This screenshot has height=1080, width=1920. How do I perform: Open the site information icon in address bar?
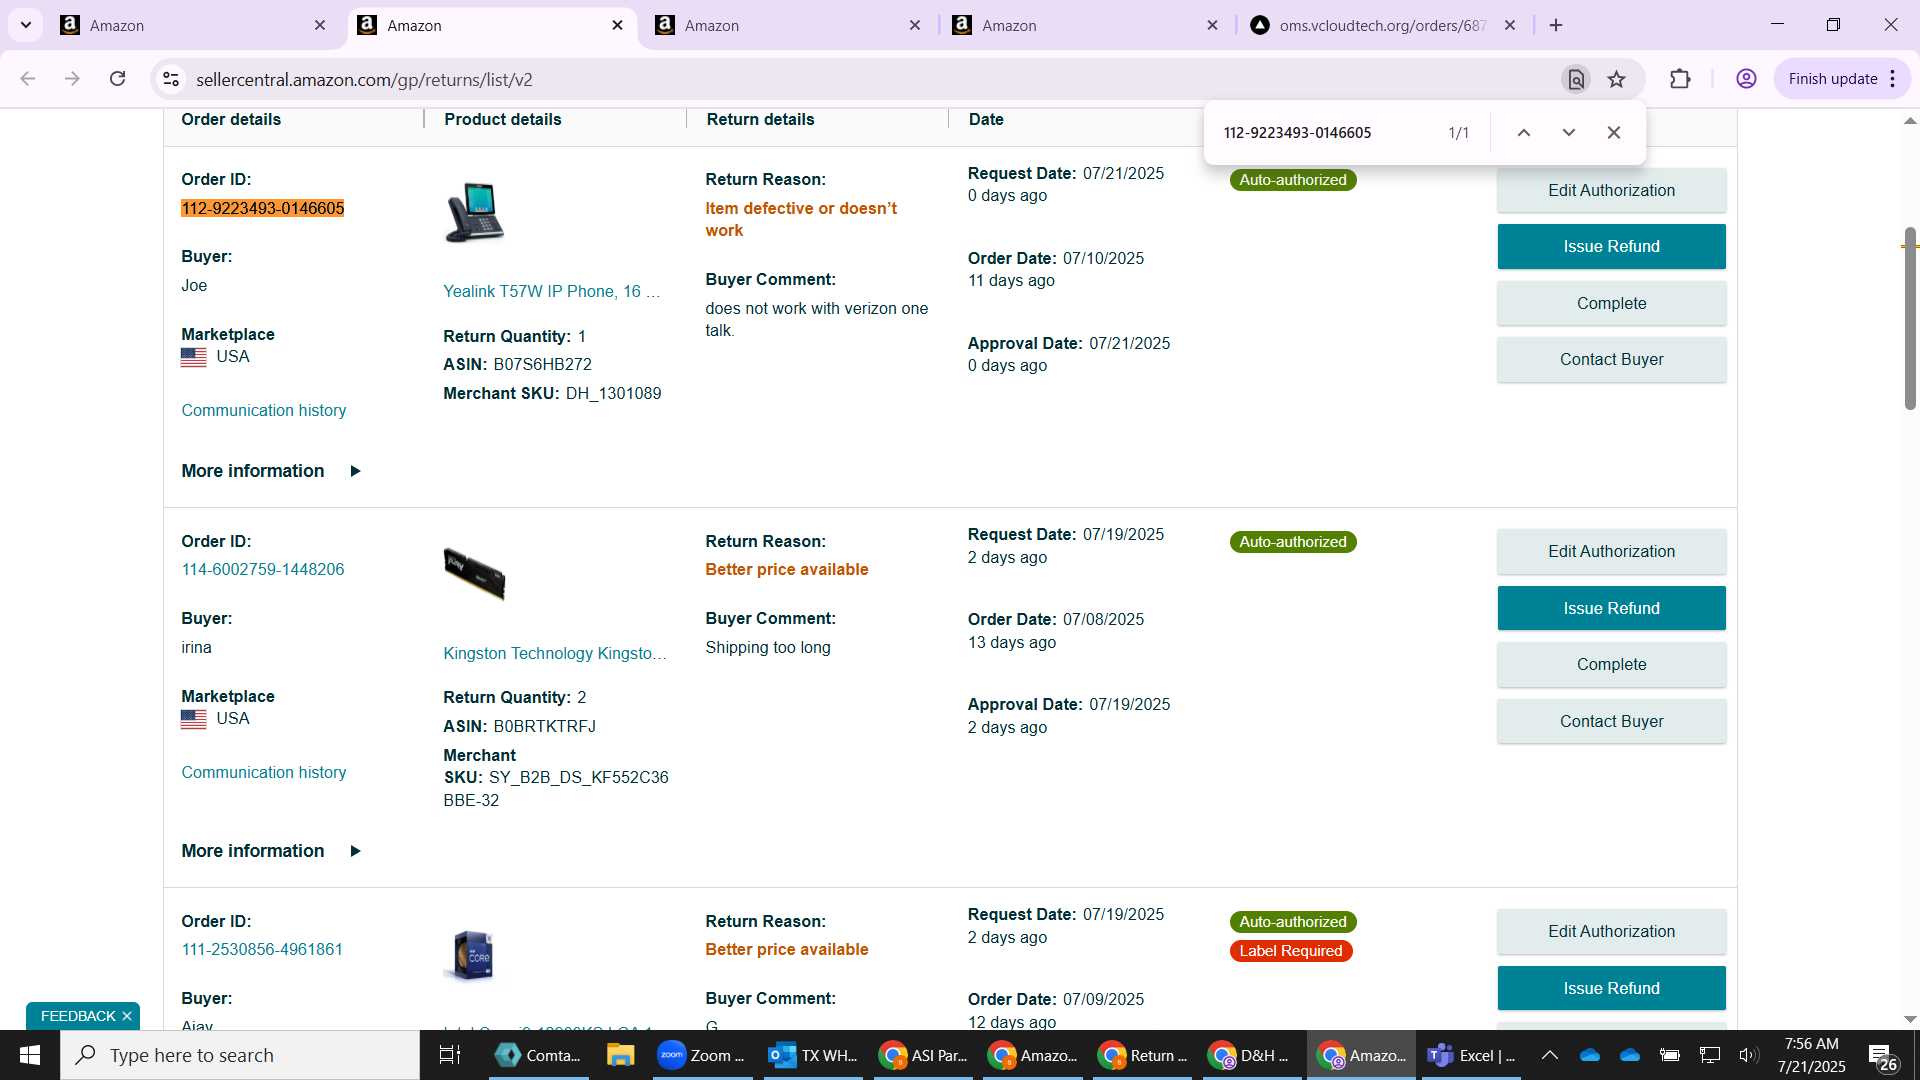point(171,79)
